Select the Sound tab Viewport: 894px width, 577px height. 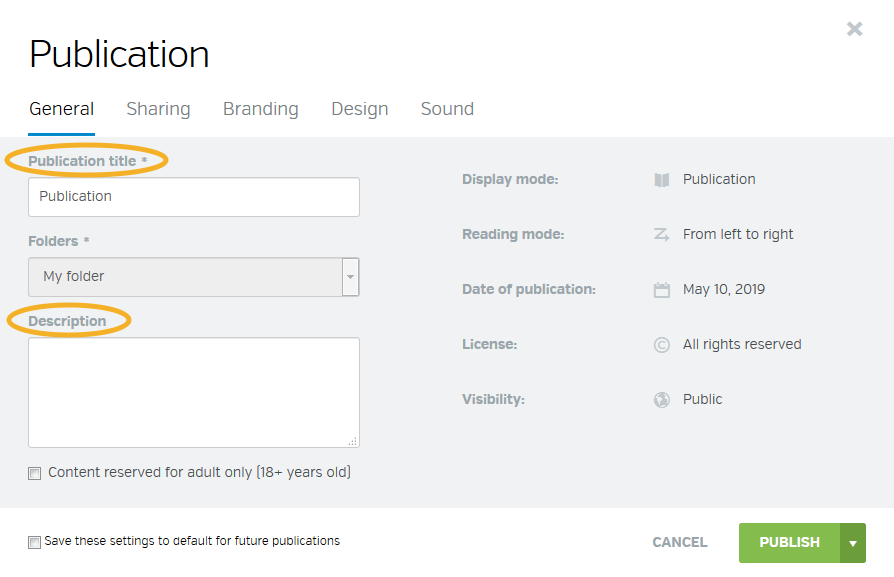pos(447,109)
